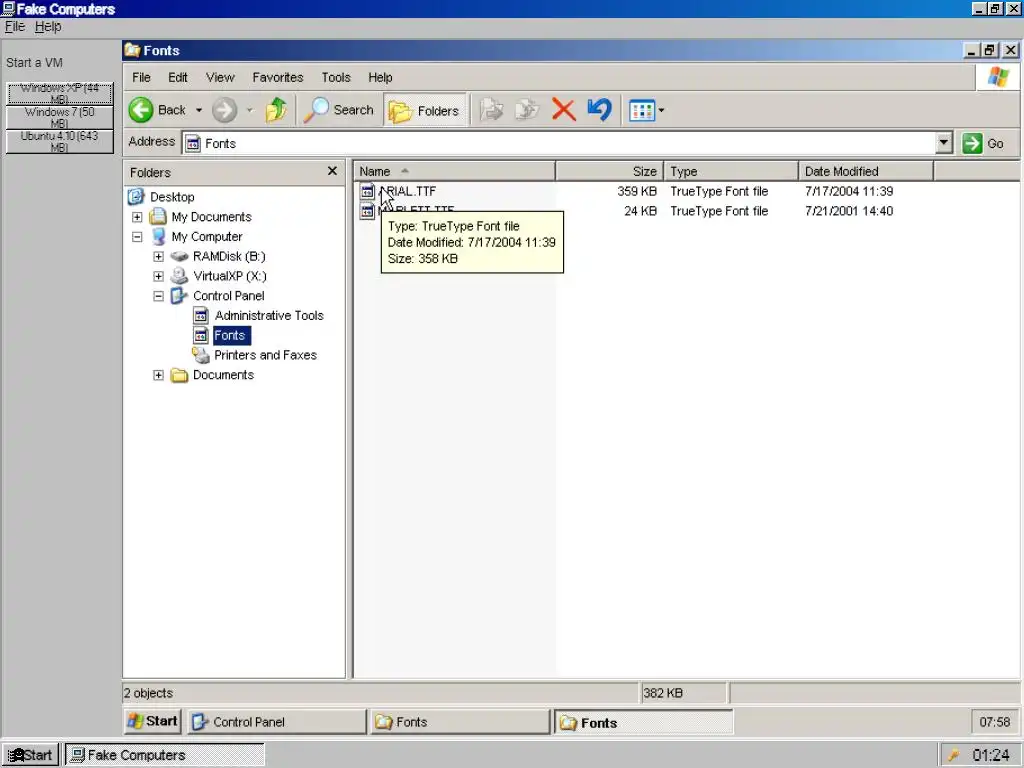Screen dimensions: 1024x768
Task: Click the Windows flag logo icon
Action: 997,77
